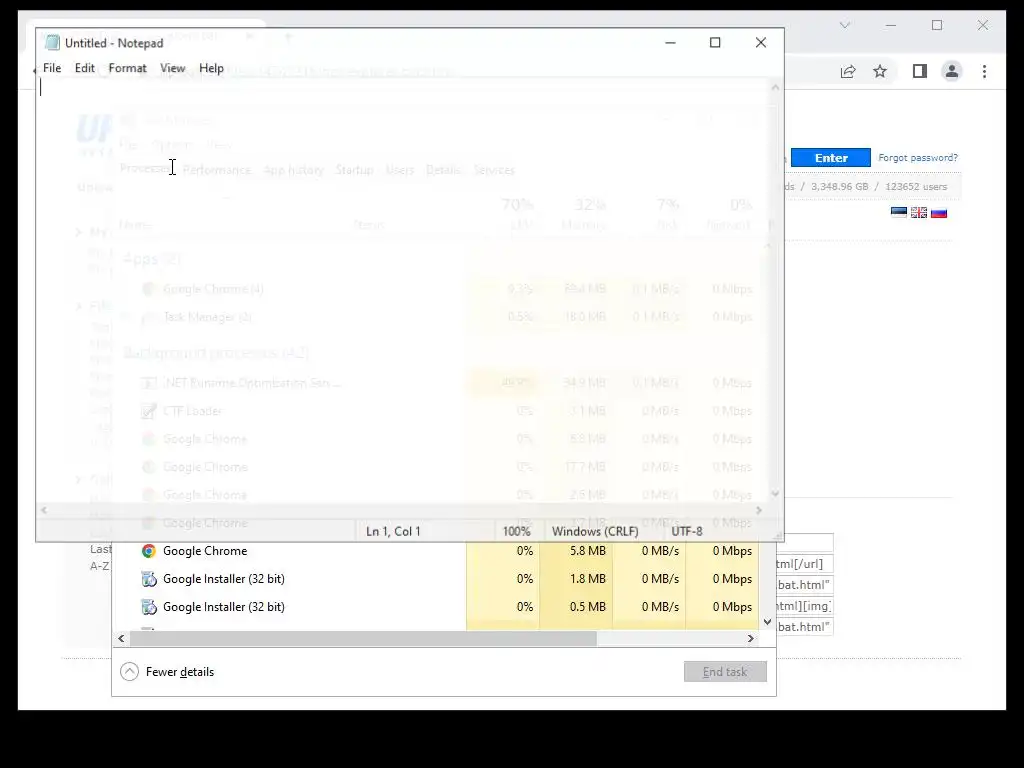Minimize the Notepad window
Image resolution: width=1024 pixels, height=768 pixels.
[670, 42]
